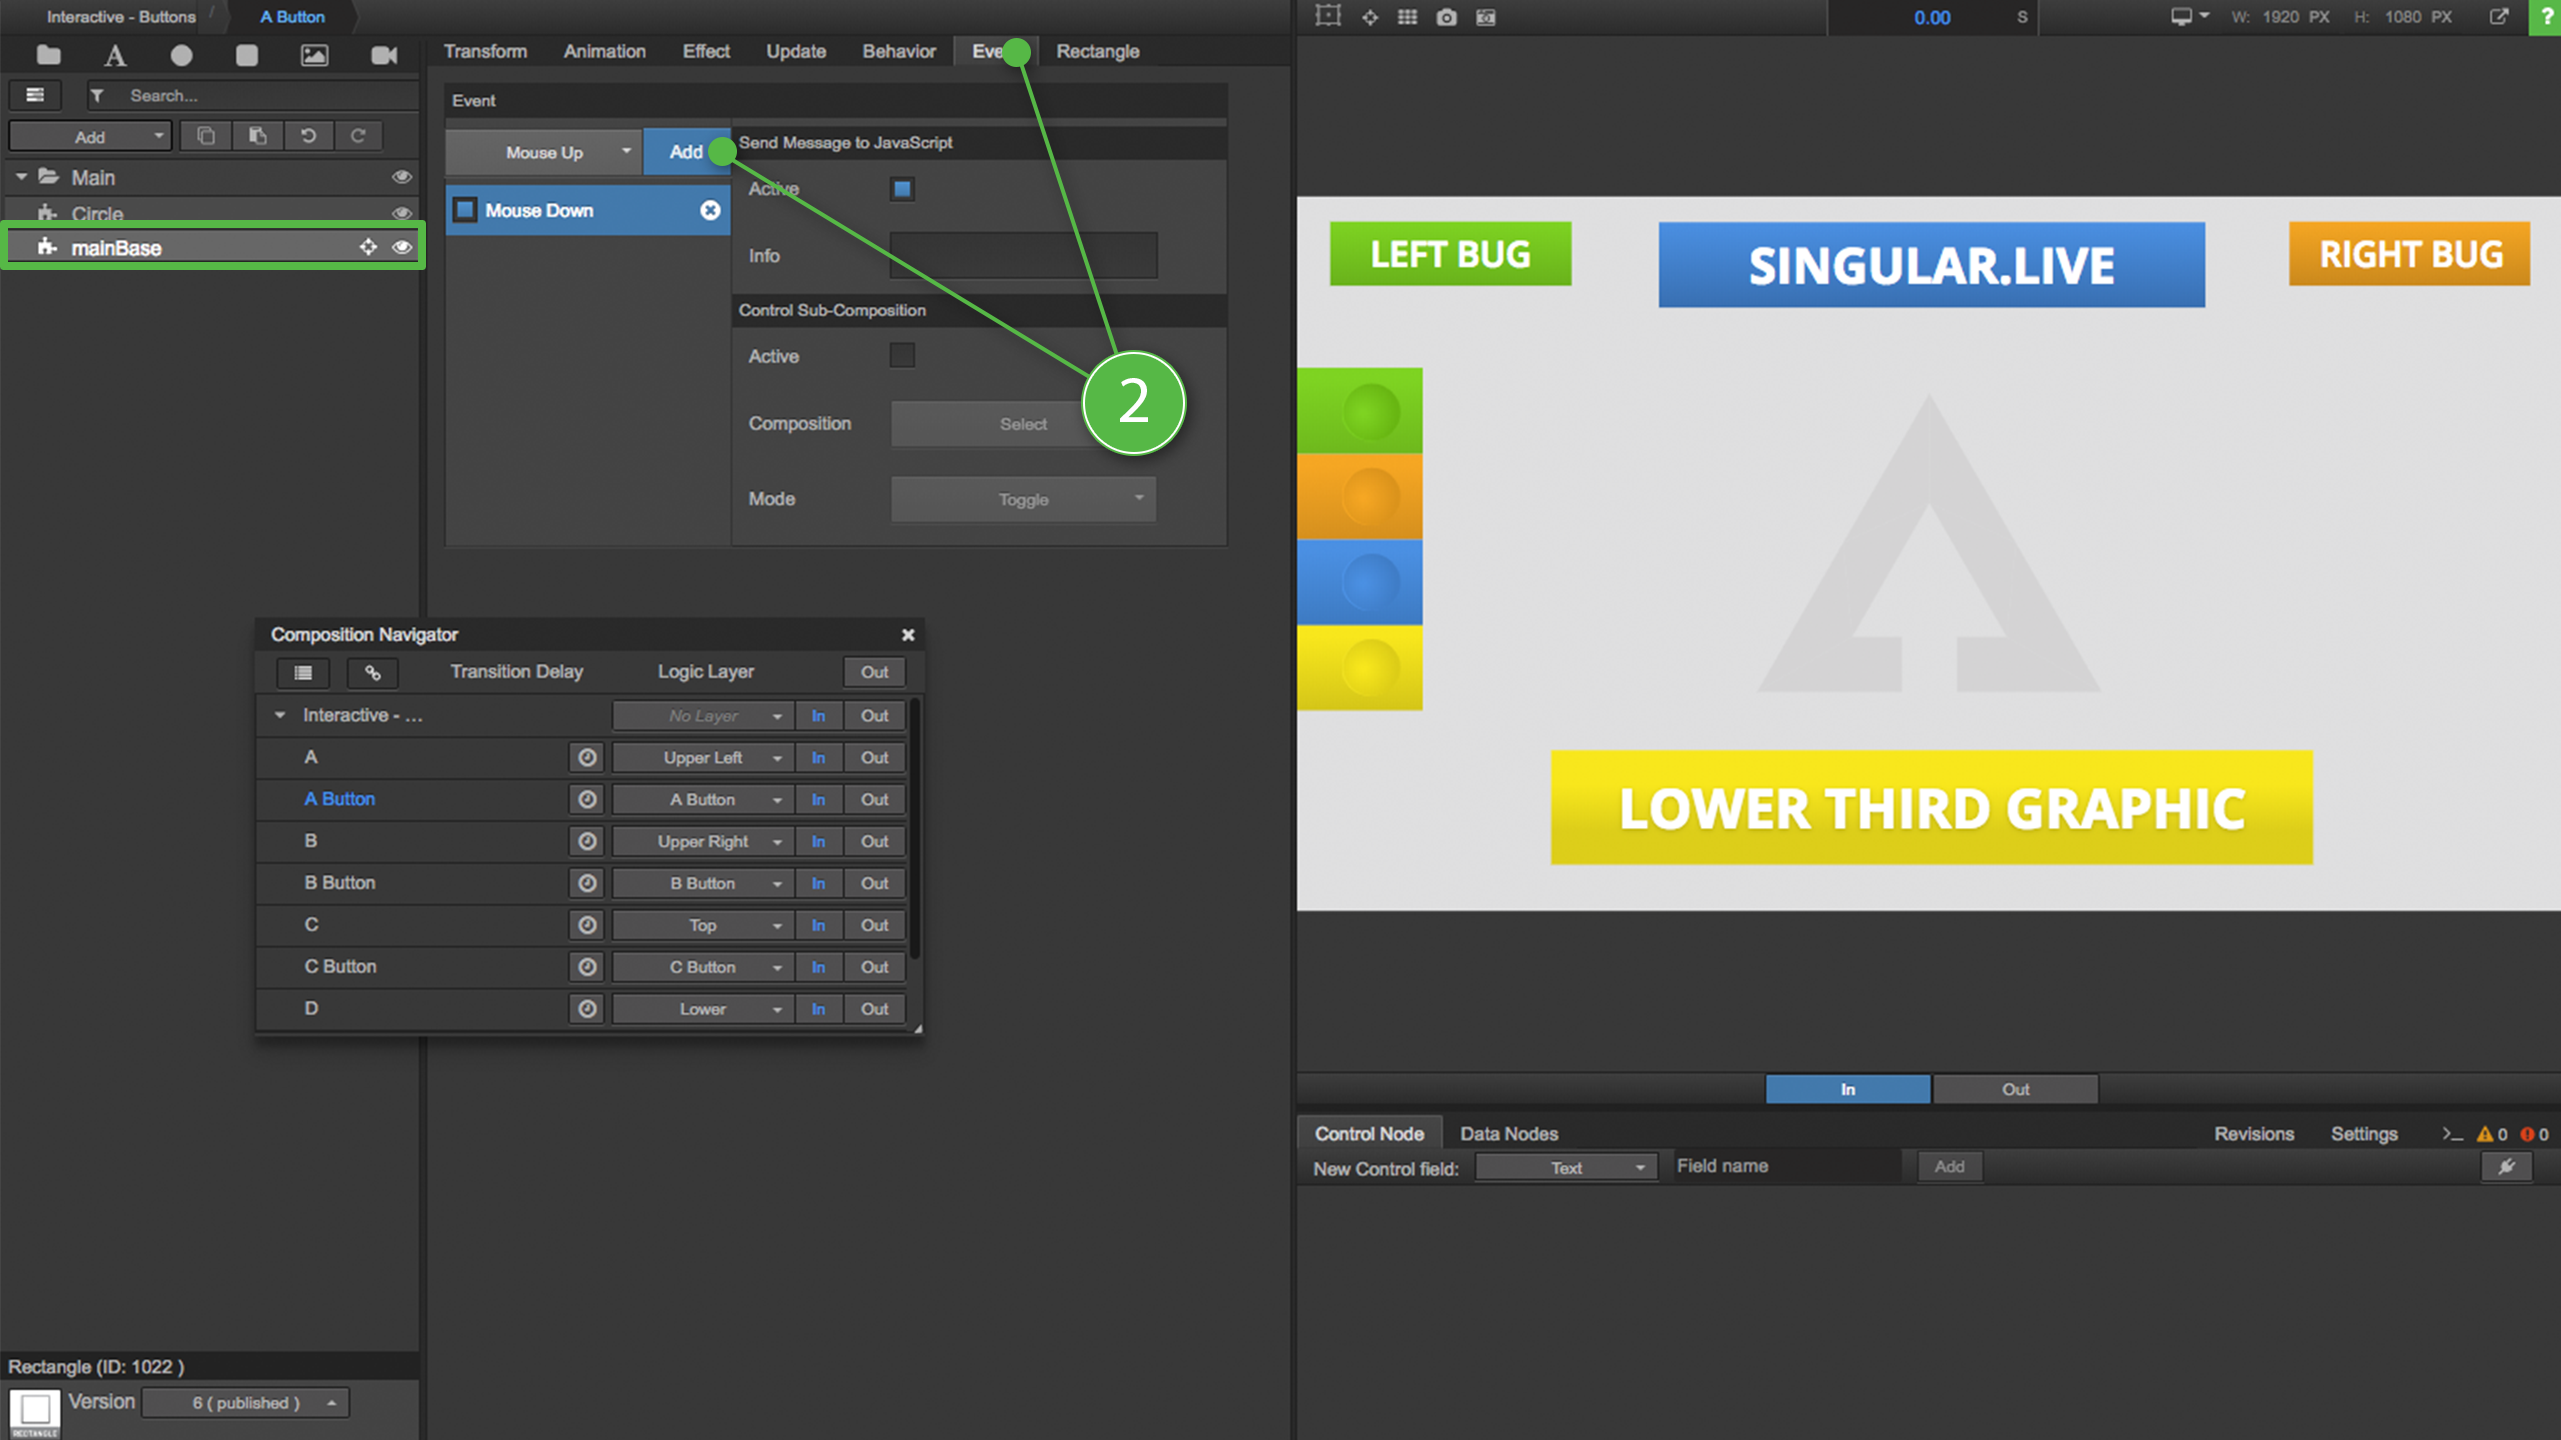This screenshot has width=2561, height=1440.
Task: Toggle the grid overlay icon
Action: 1407,16
